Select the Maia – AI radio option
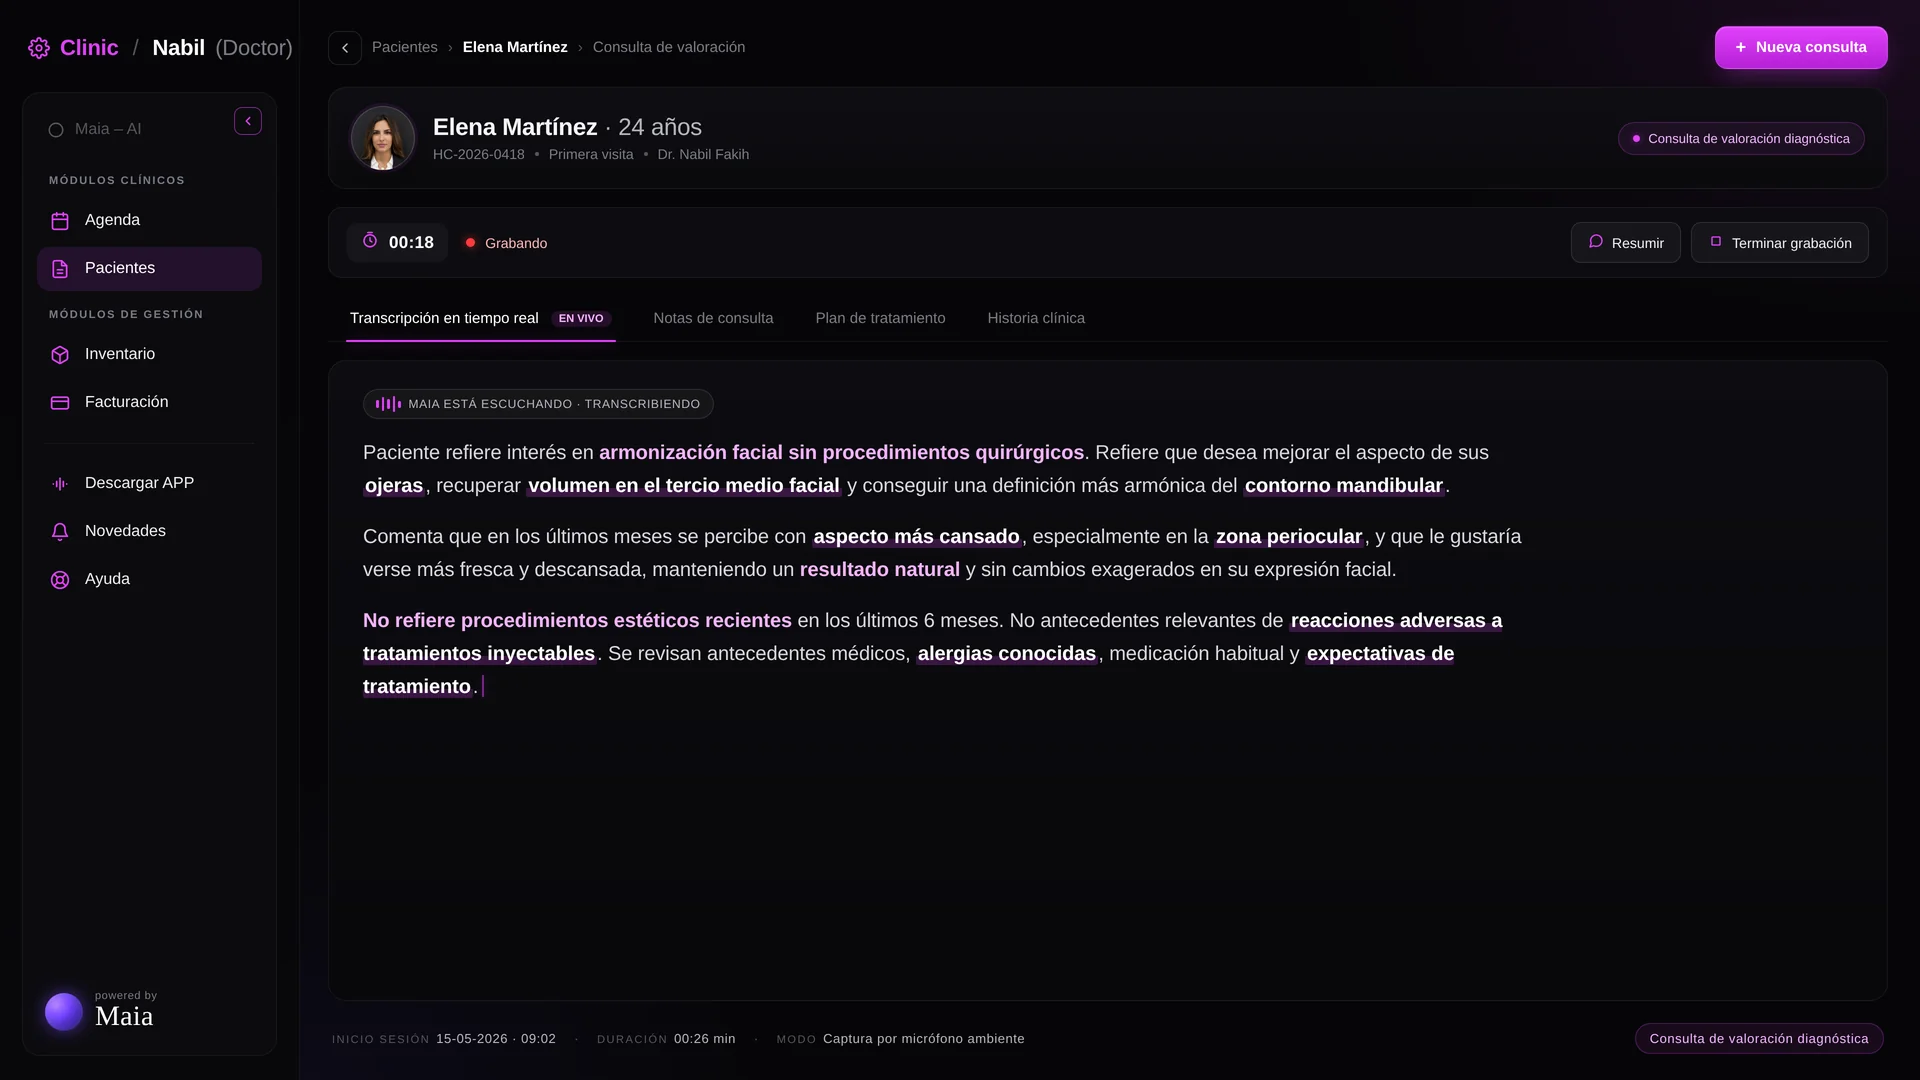The image size is (1920, 1080). [x=56, y=130]
